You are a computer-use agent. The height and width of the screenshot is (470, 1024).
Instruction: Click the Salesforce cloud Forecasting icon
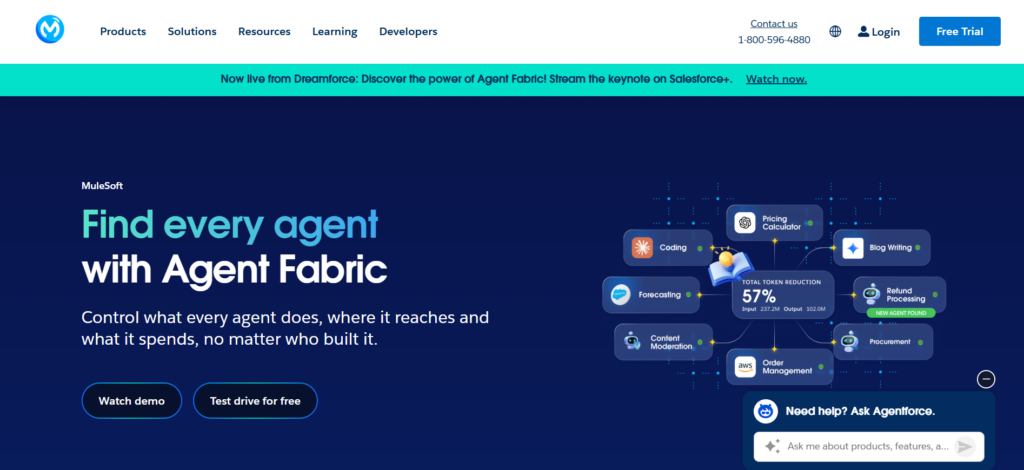coord(620,294)
